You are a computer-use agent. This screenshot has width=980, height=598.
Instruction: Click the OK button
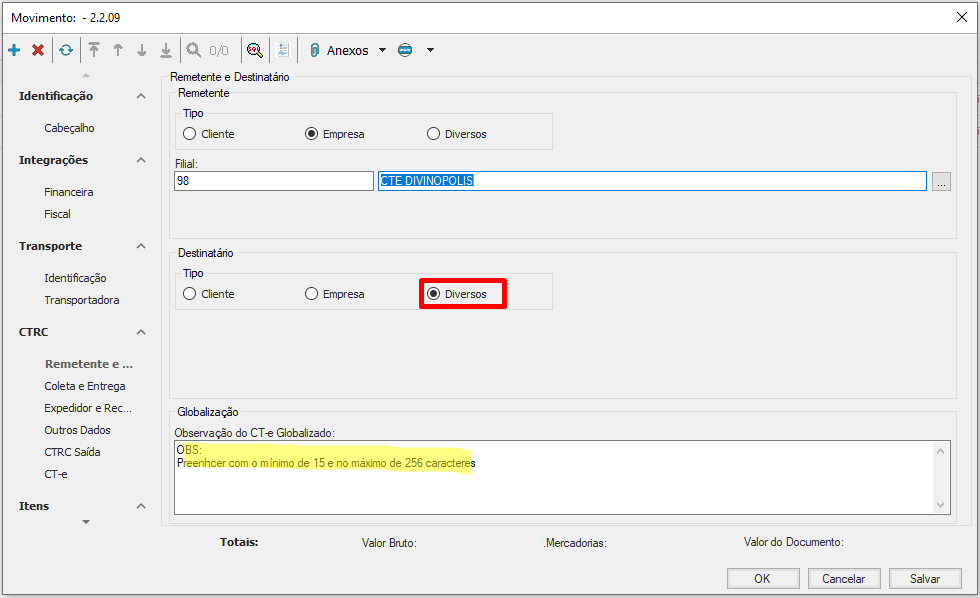[763, 579]
